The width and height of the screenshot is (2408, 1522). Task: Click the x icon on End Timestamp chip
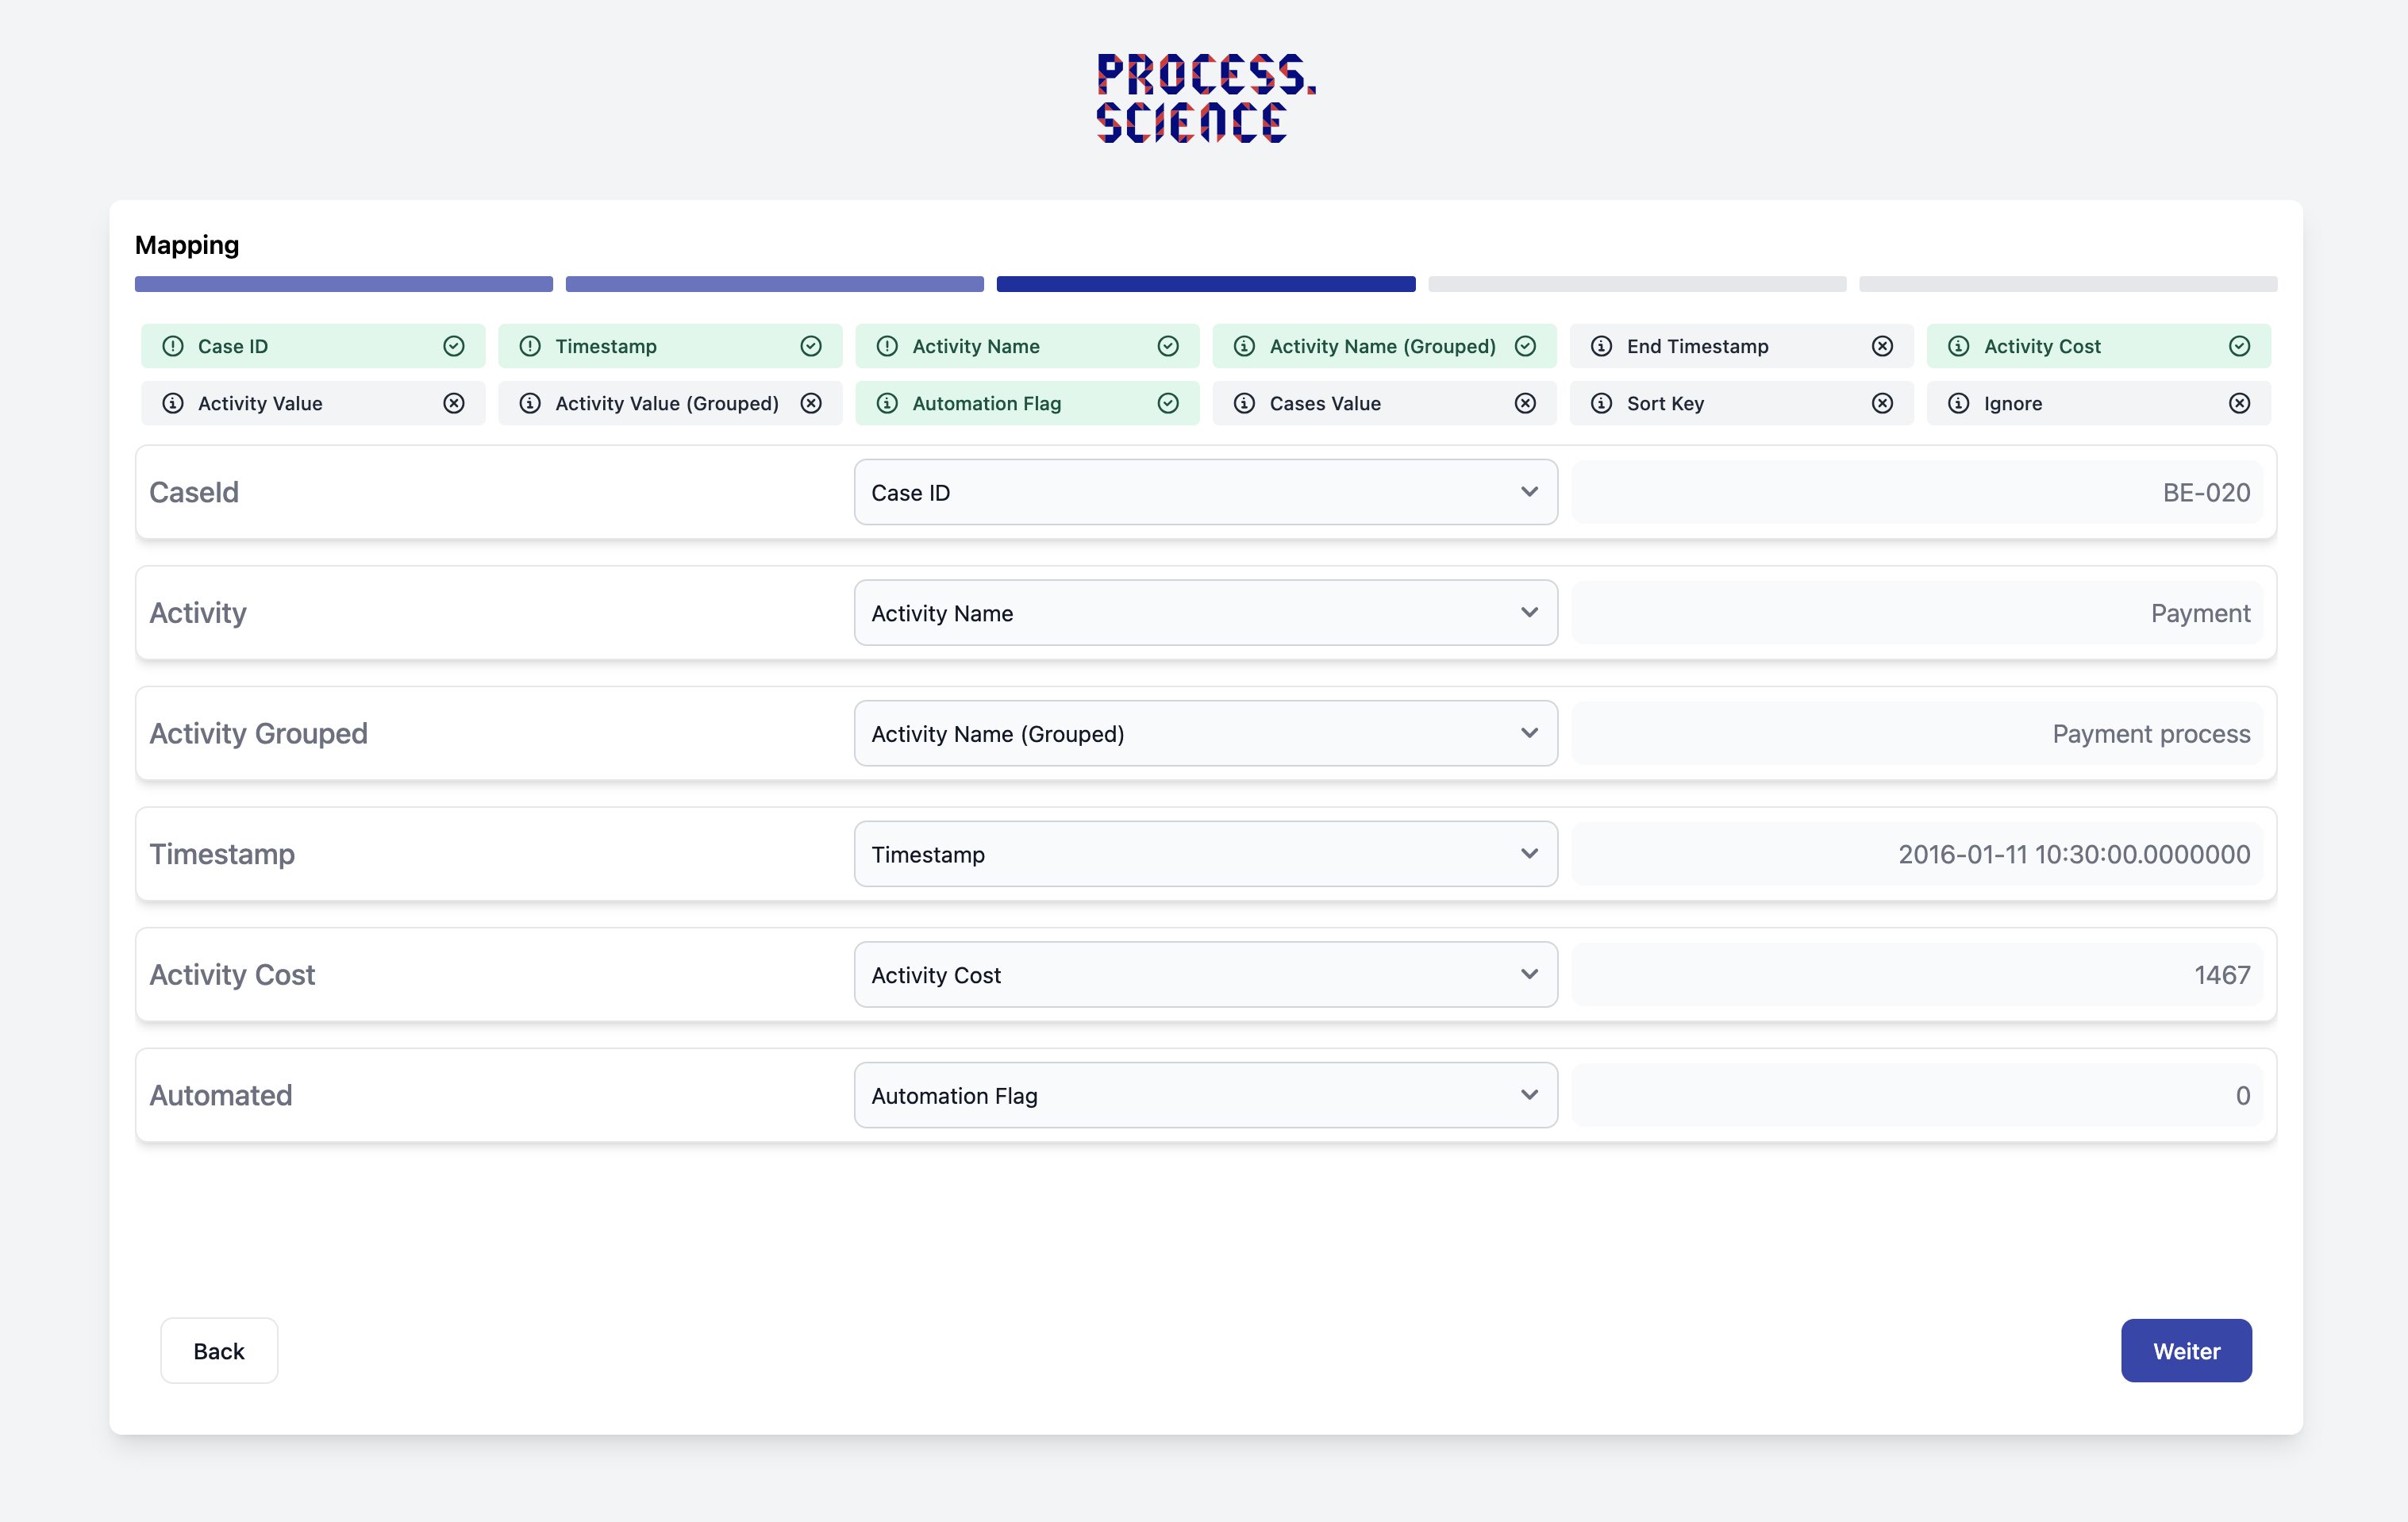(x=1882, y=346)
